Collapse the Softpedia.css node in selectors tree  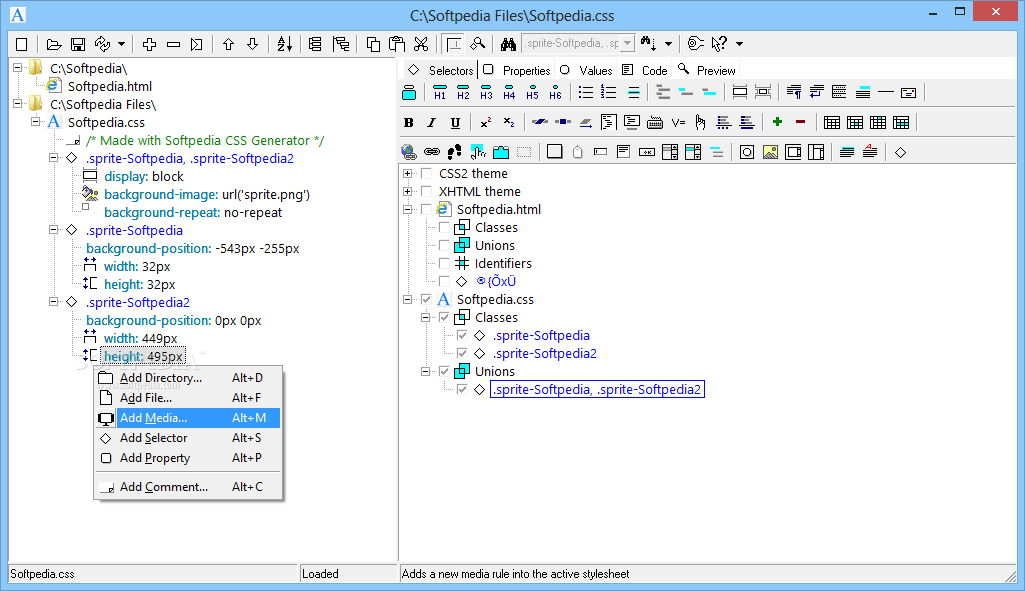pos(408,299)
